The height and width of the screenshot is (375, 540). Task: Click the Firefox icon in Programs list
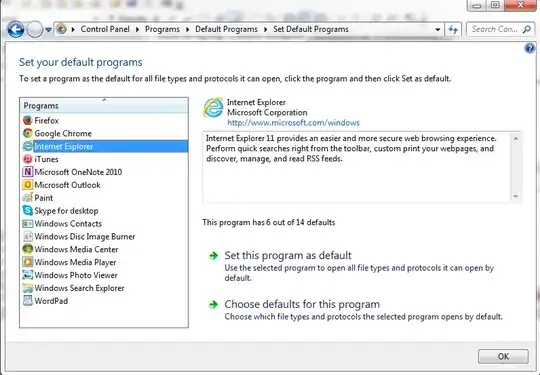(x=28, y=121)
